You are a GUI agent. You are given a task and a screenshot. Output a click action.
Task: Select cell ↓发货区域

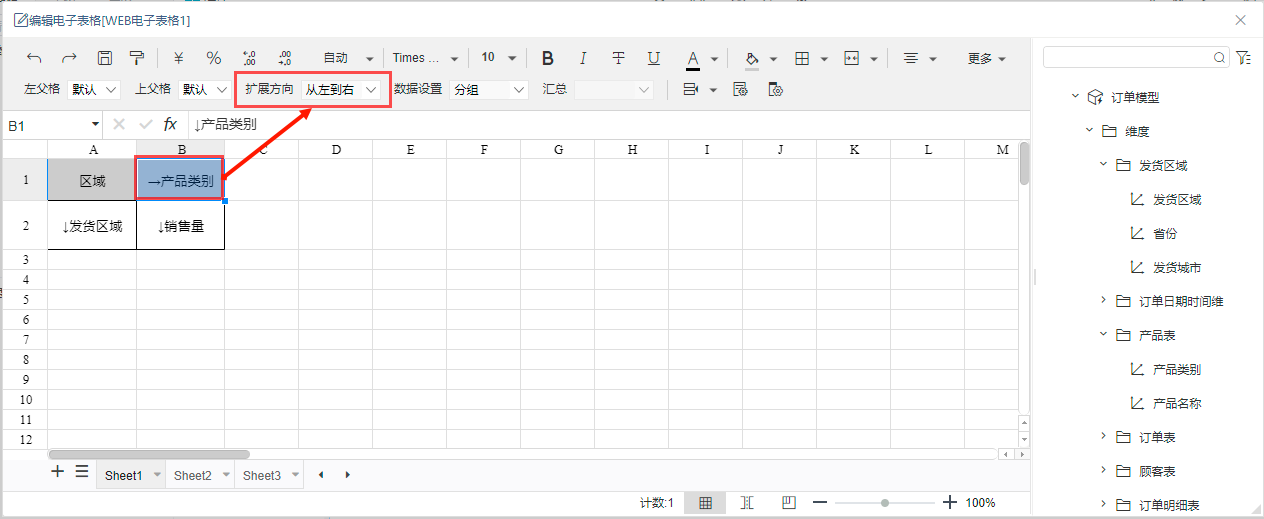(x=92, y=226)
